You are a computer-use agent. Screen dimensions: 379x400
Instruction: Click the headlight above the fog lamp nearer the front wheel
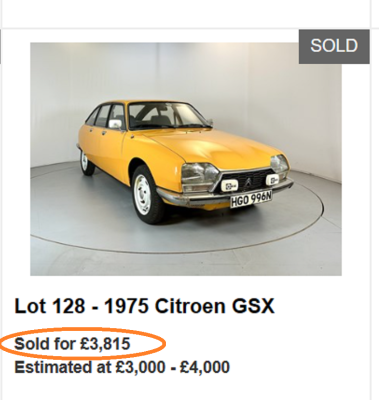199,174
